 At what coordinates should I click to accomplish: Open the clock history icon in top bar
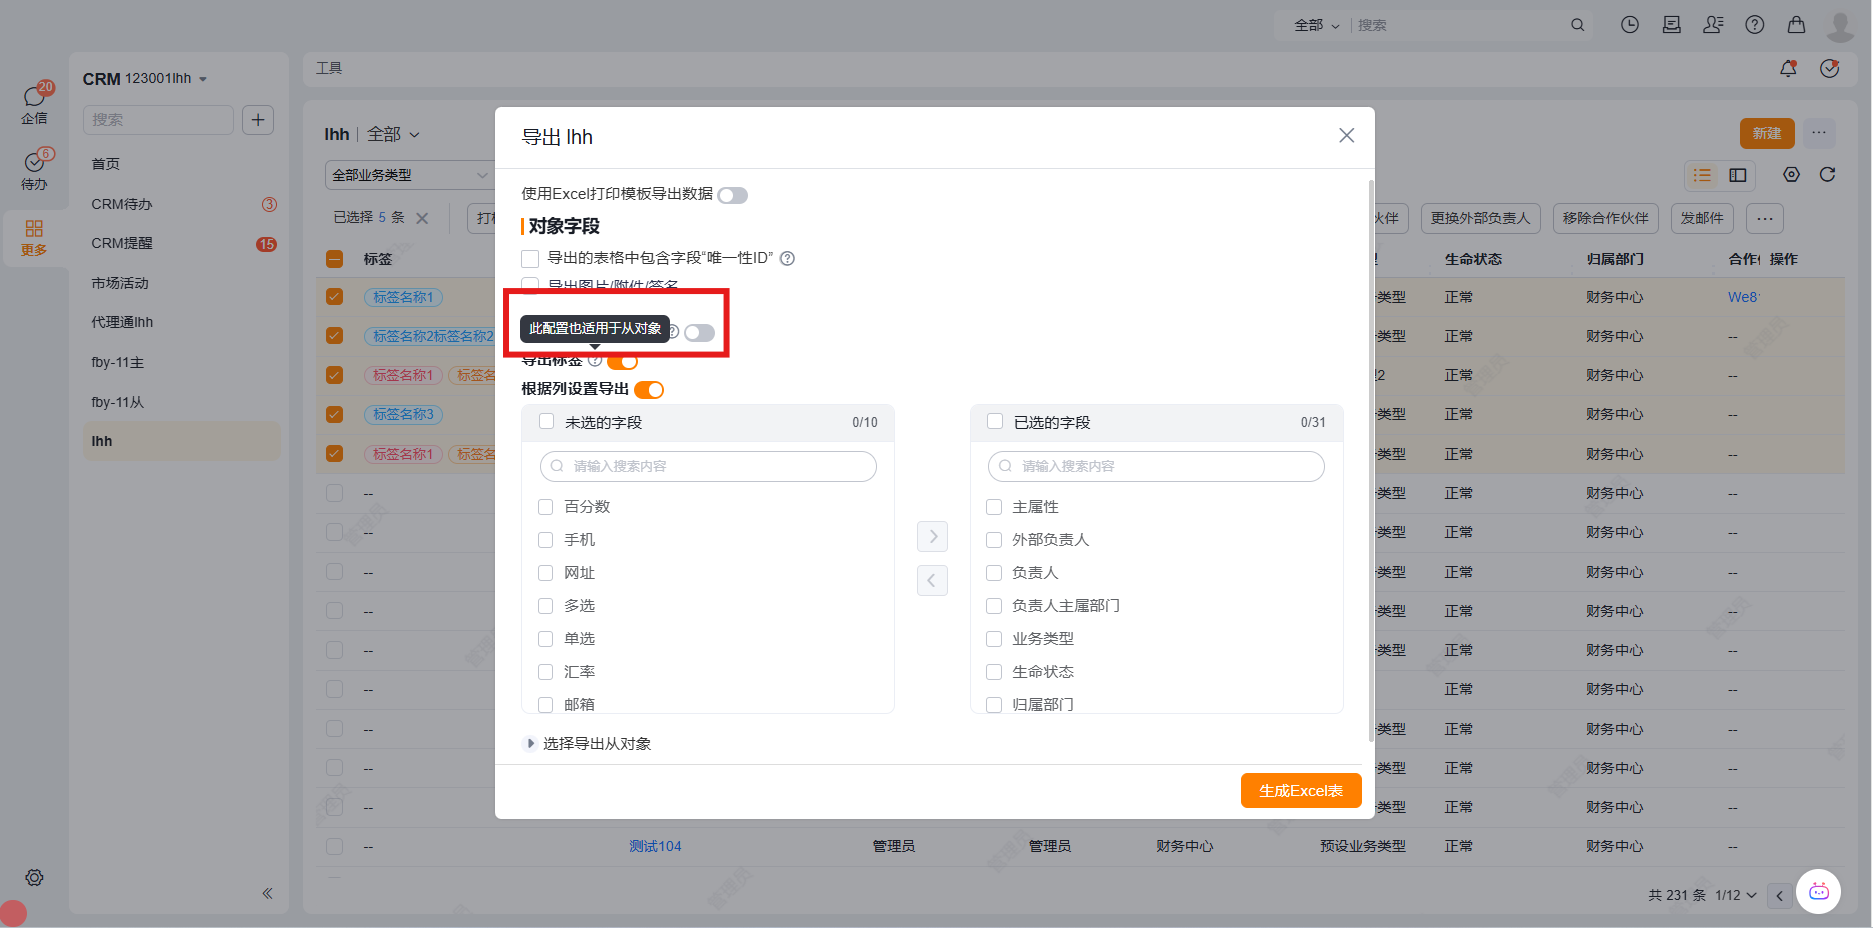1630,25
